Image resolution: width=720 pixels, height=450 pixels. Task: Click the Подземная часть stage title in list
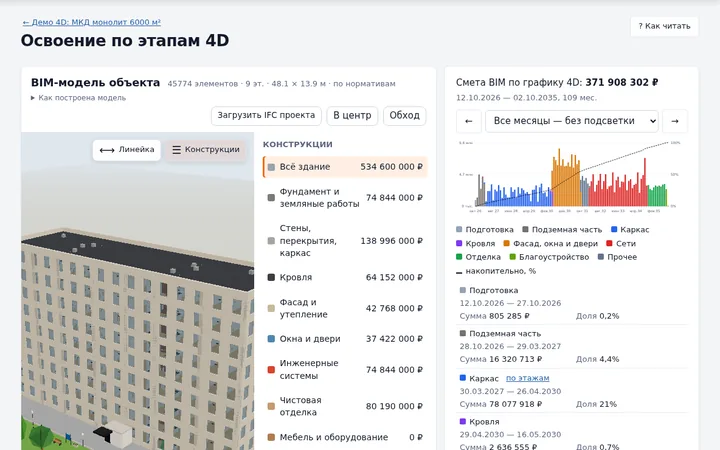click(505, 333)
